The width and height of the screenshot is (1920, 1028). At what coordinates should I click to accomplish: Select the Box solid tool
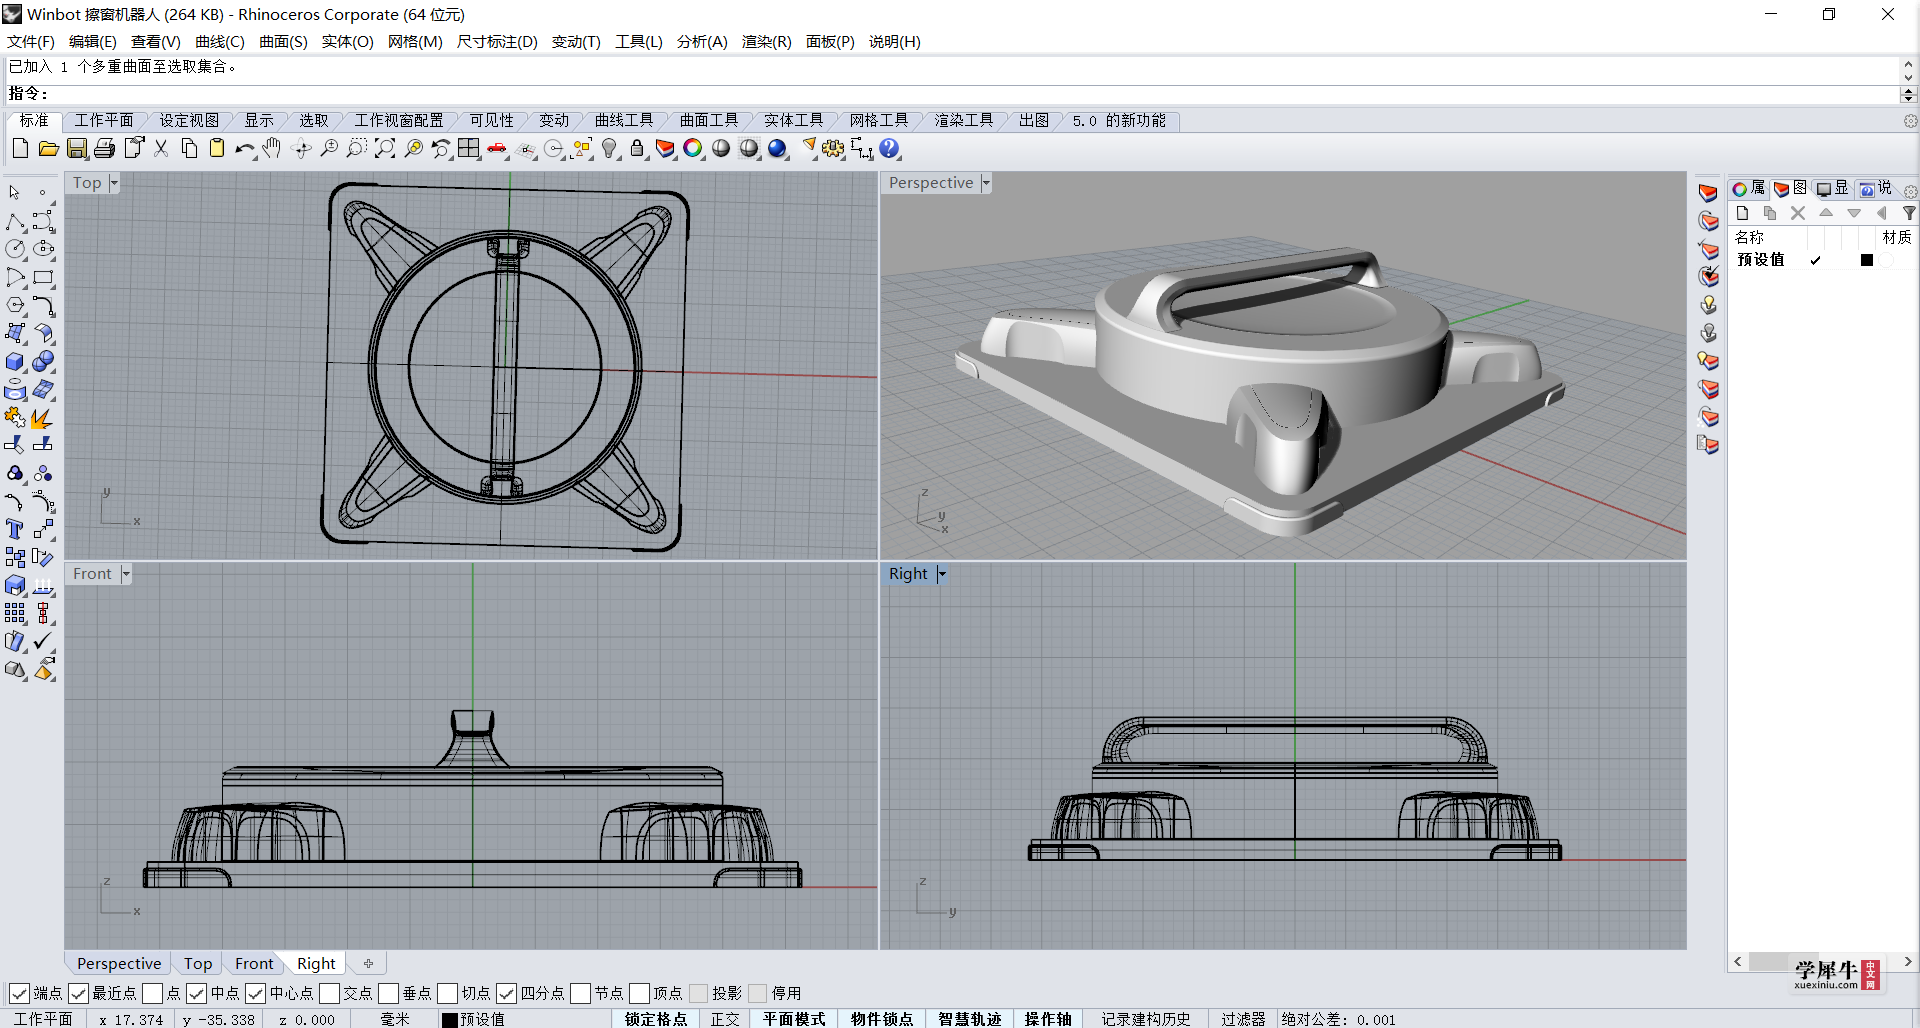pos(15,361)
